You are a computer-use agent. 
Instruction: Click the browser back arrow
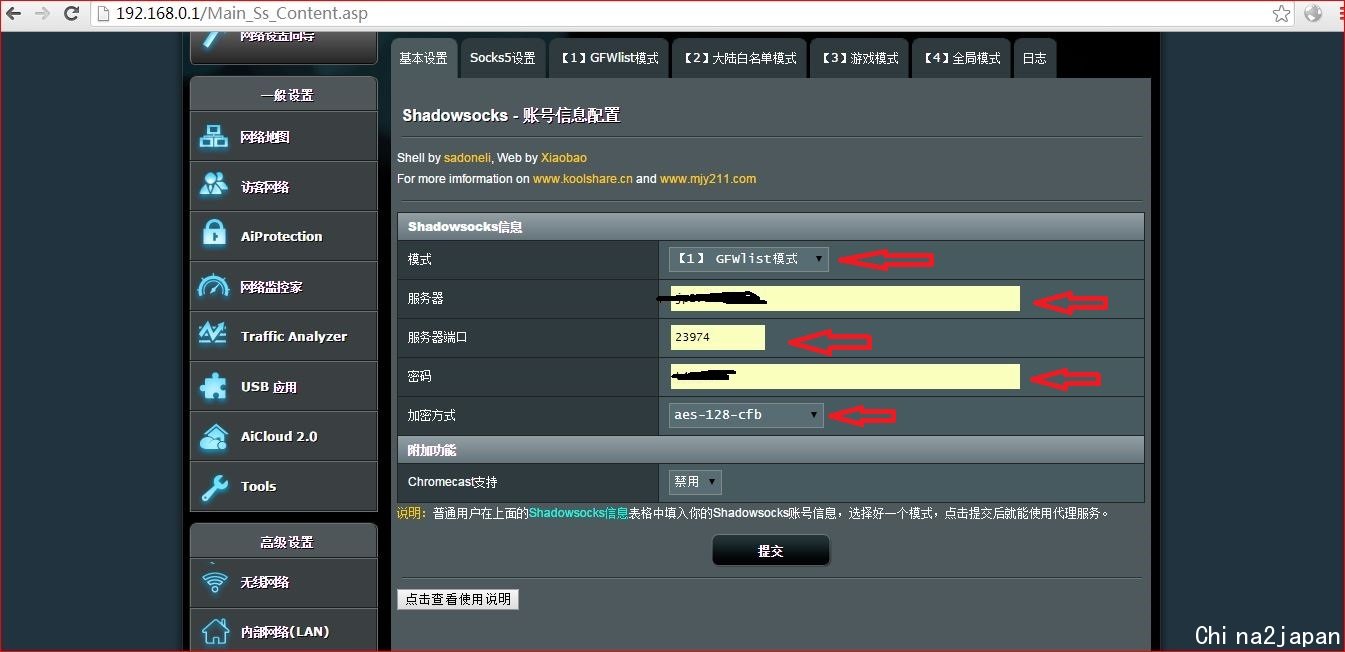(14, 13)
